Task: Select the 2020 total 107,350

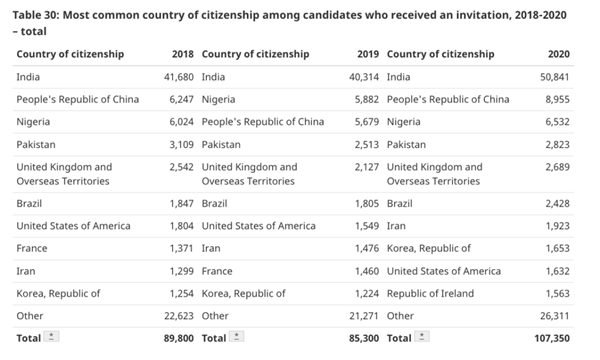Action: point(552,338)
